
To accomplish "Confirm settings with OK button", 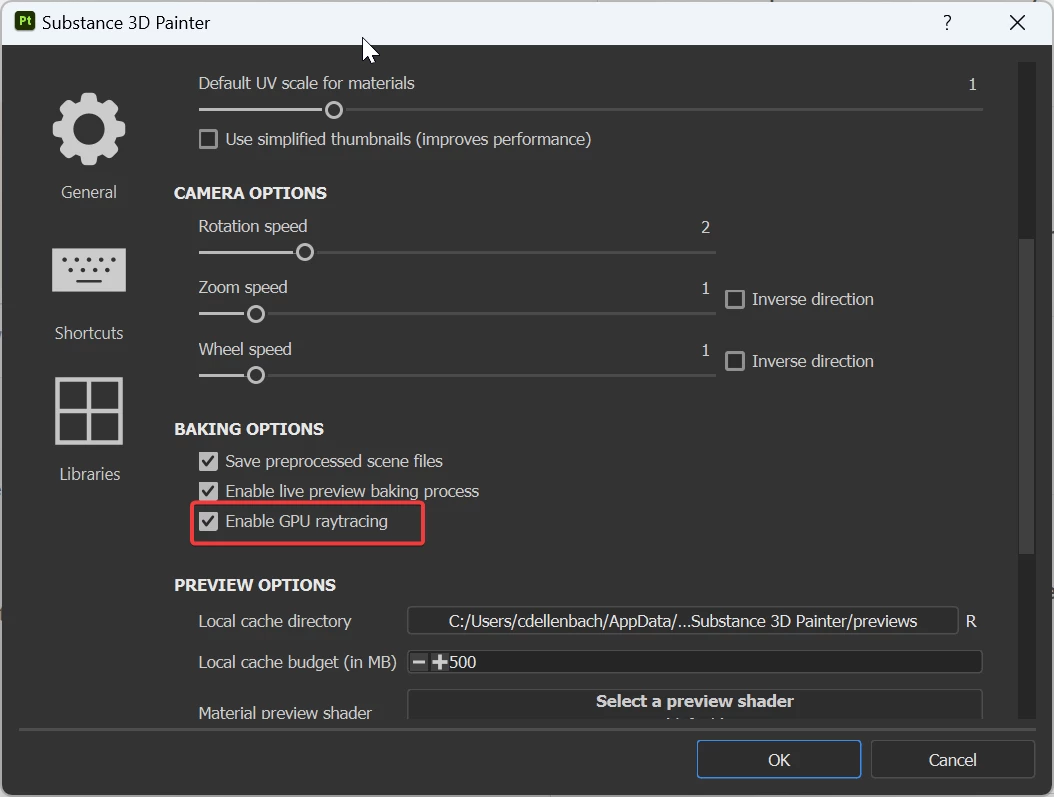I will point(778,759).
